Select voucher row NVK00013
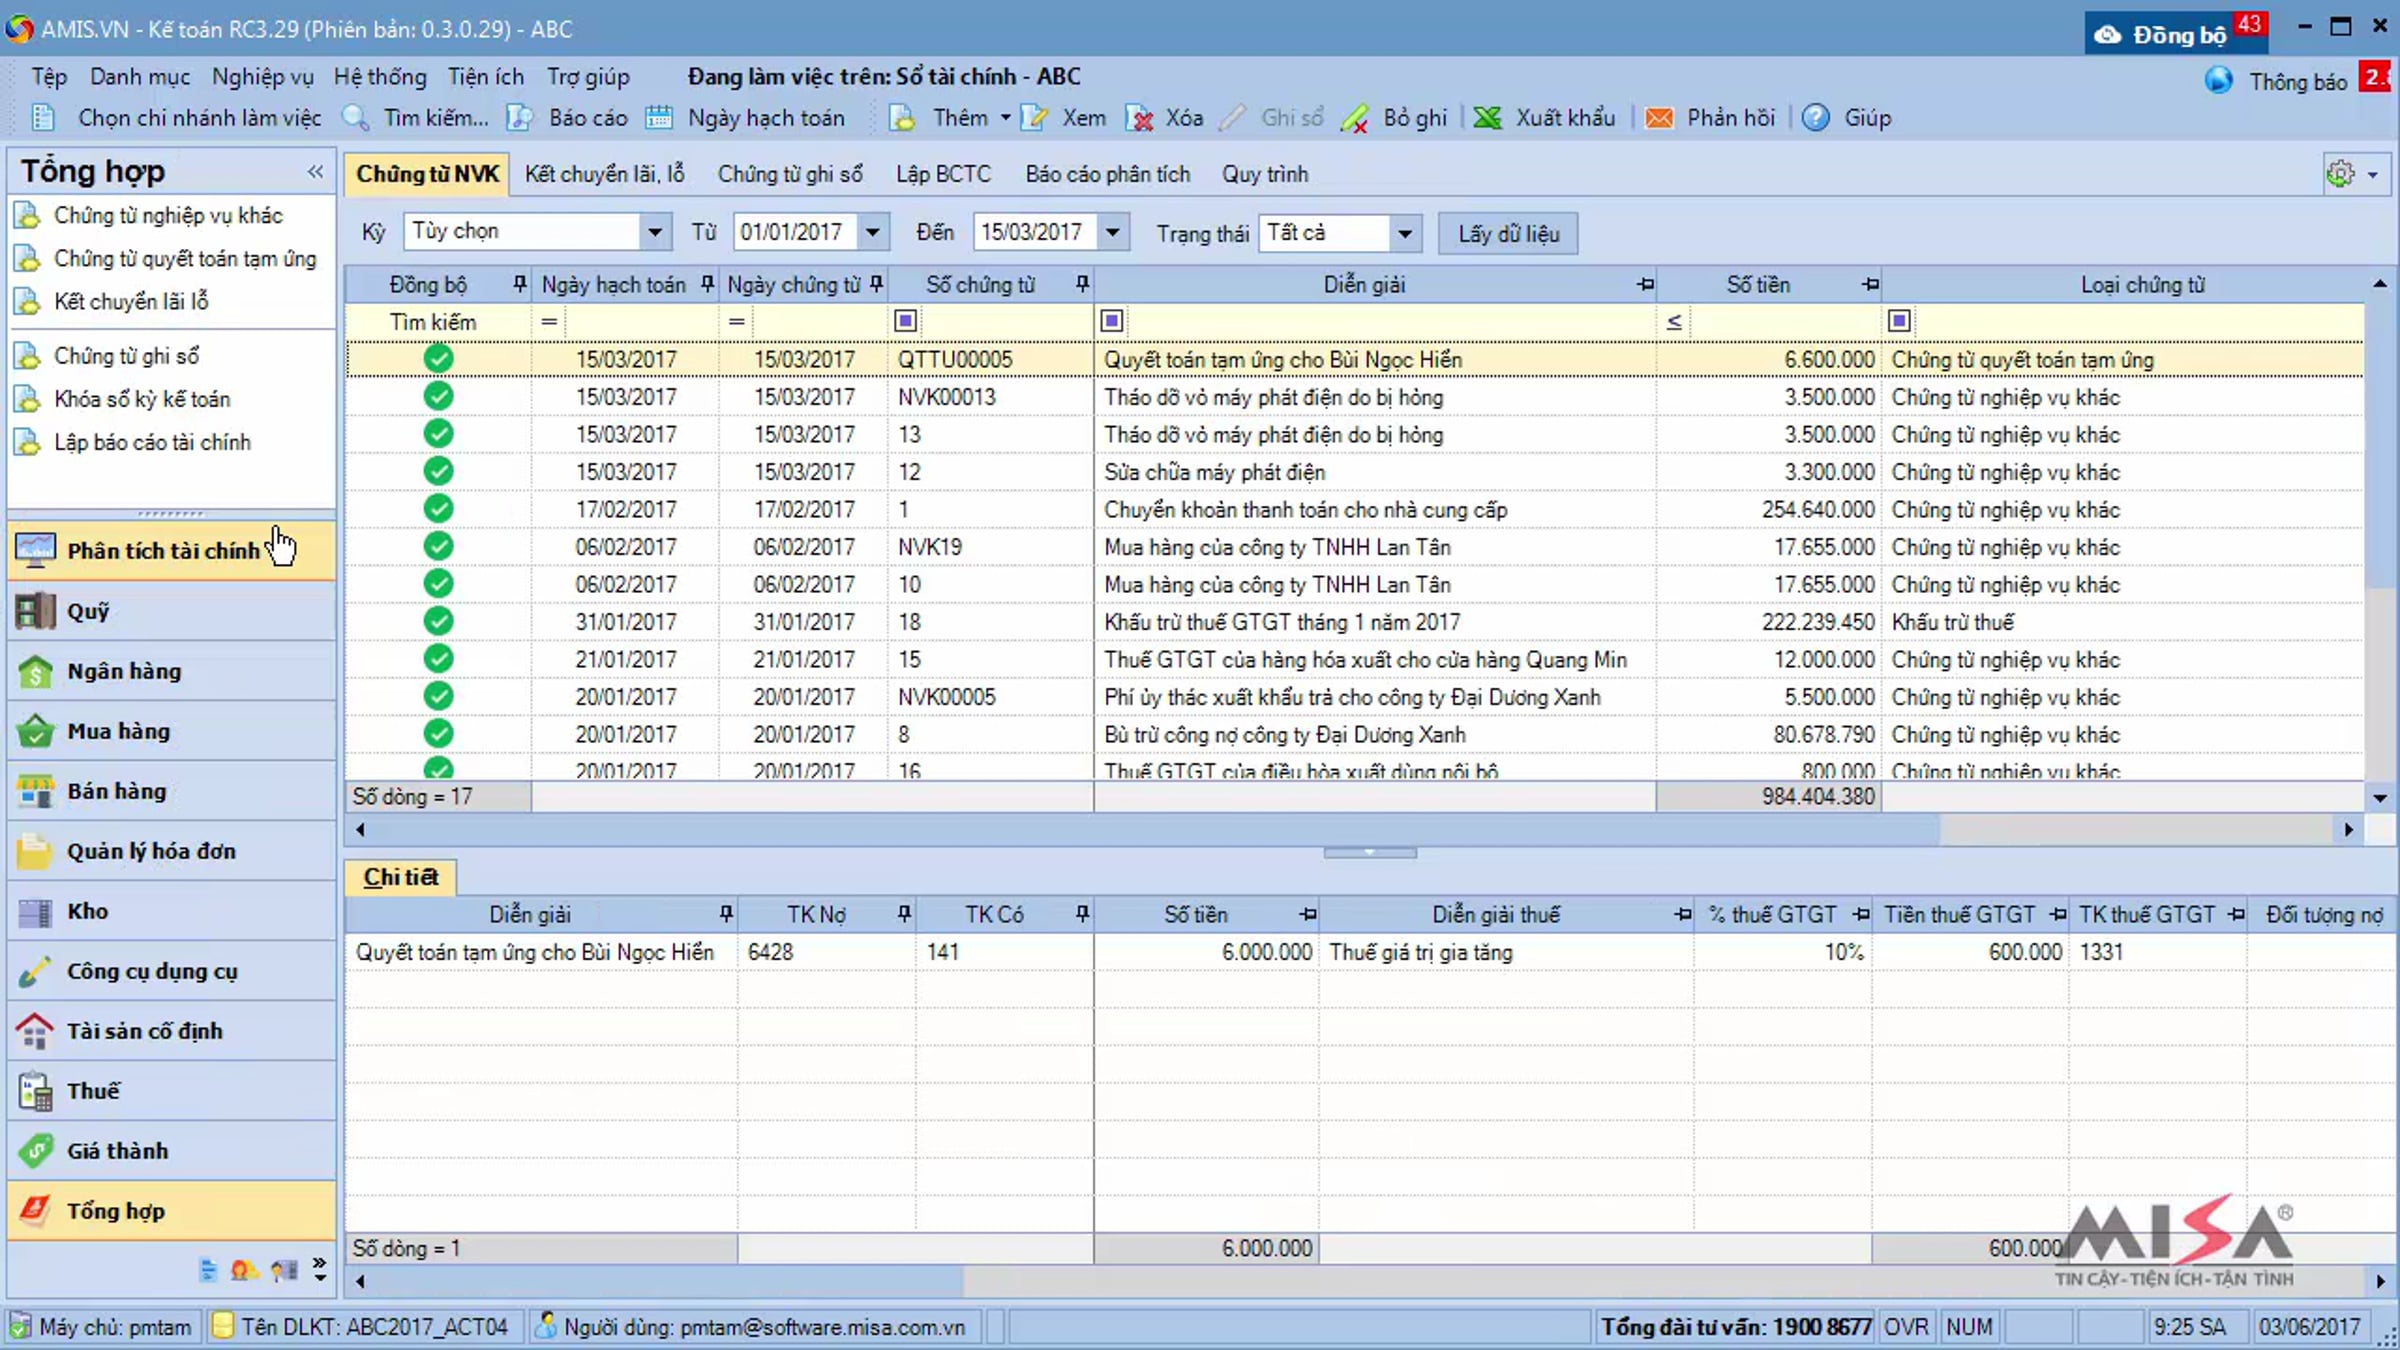 coord(1355,397)
